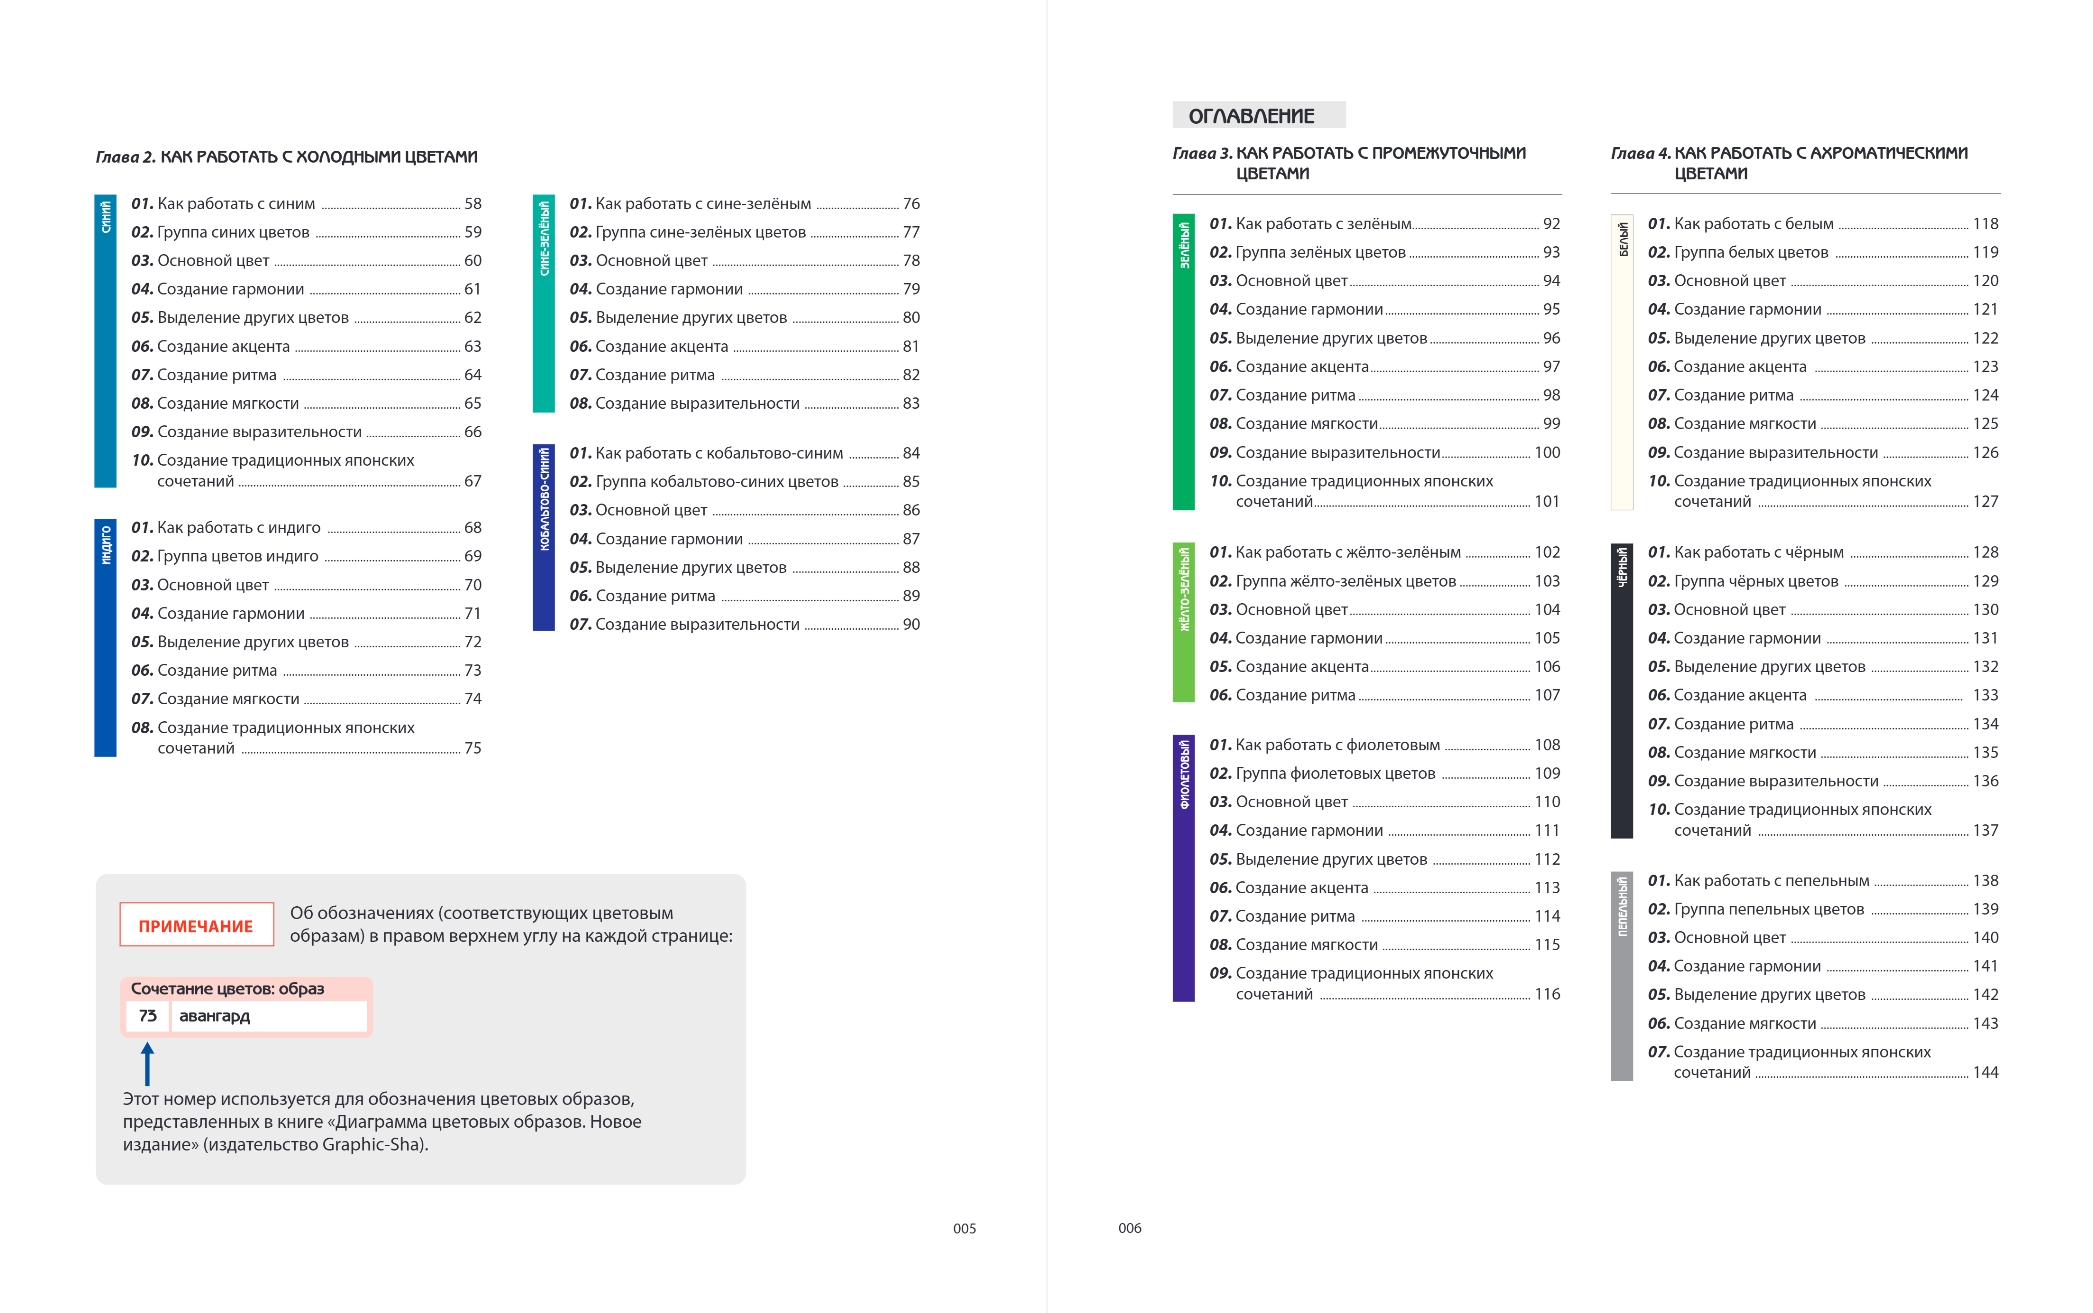This screenshot has width=2093, height=1313.
Task: Open 'Группа чёрных цветов' entry
Action: (1755, 581)
